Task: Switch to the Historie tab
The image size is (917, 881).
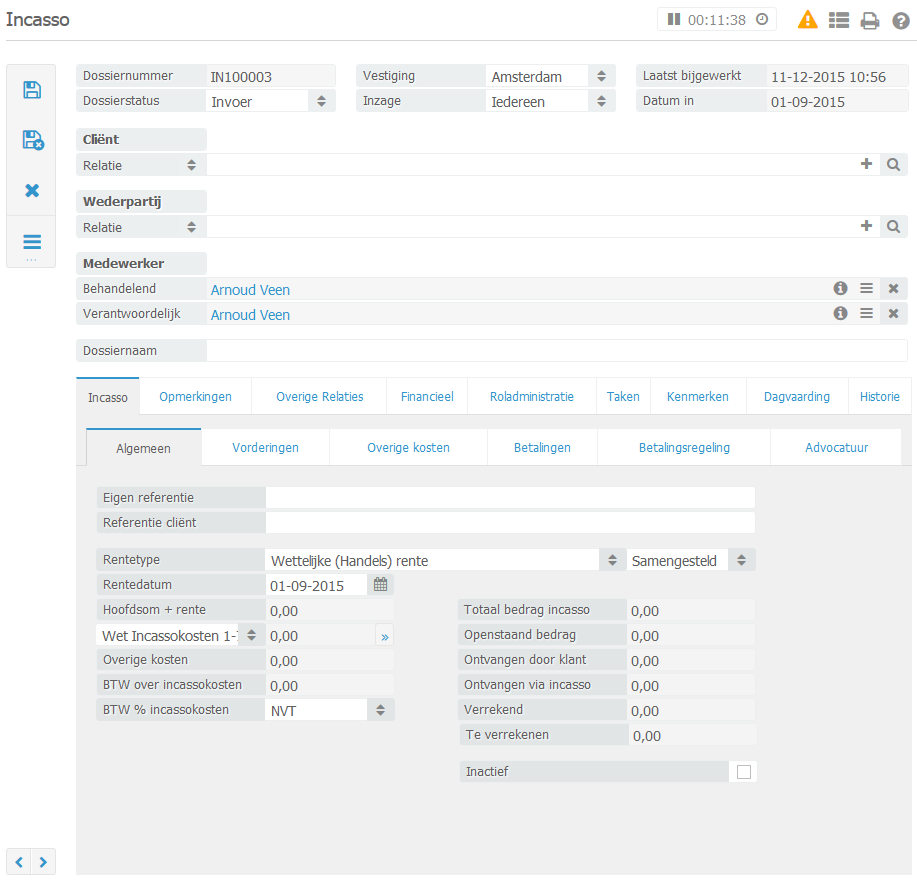Action: (x=879, y=397)
